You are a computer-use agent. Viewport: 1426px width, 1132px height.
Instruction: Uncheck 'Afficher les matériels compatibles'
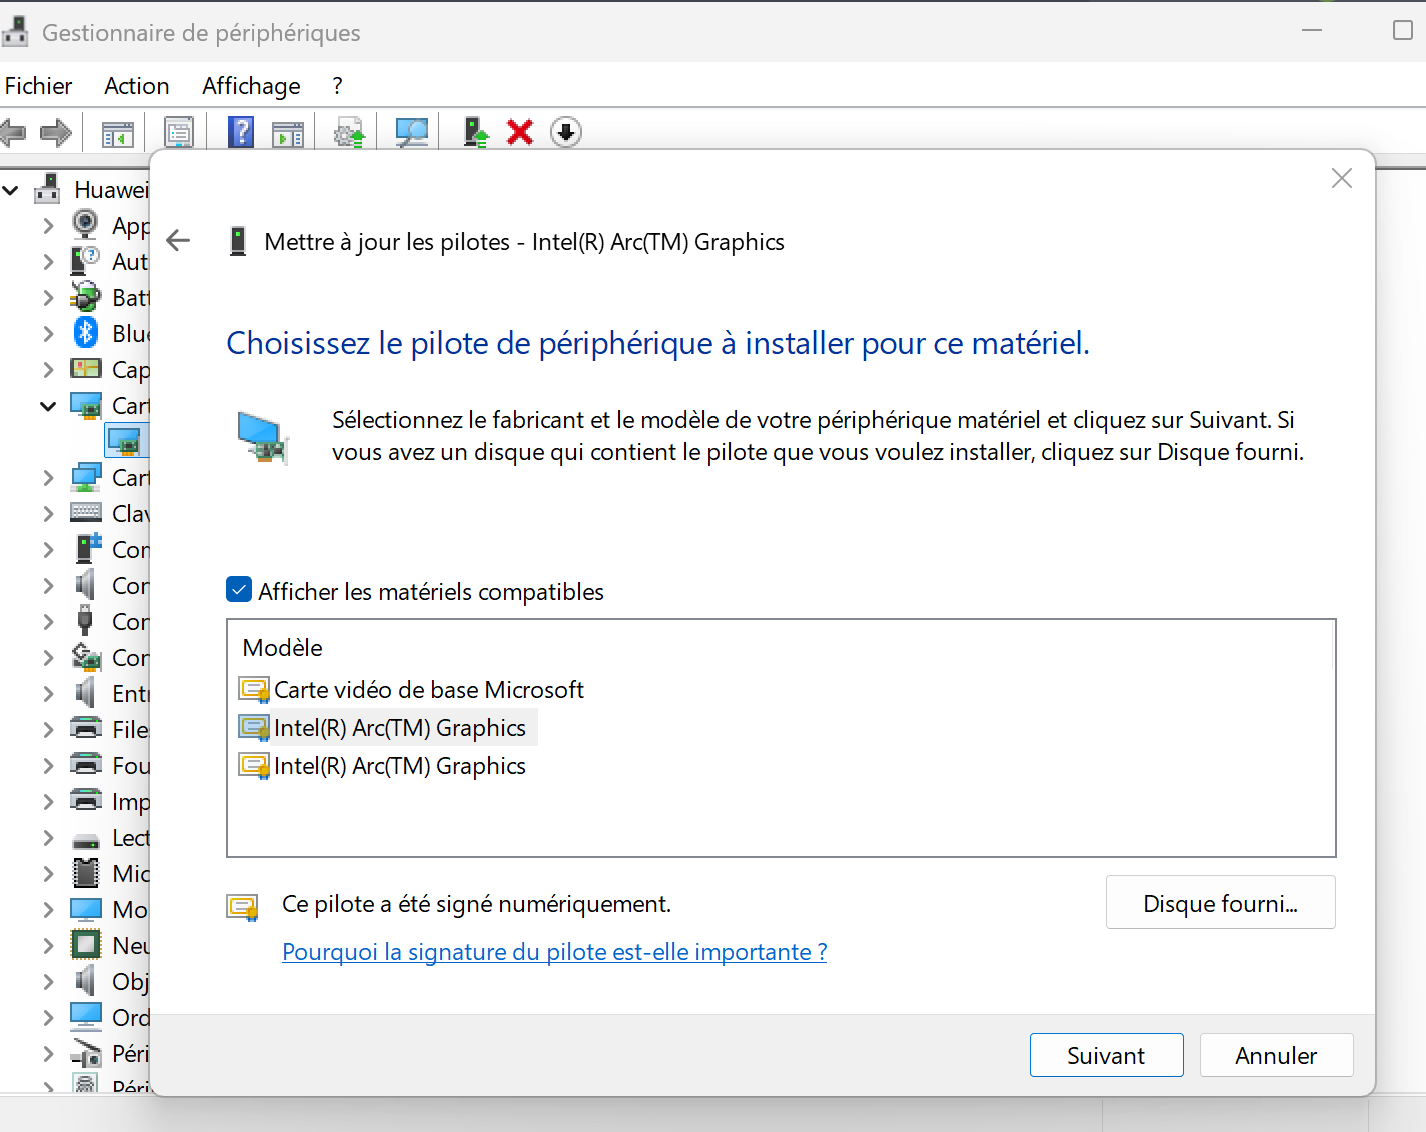tap(239, 590)
